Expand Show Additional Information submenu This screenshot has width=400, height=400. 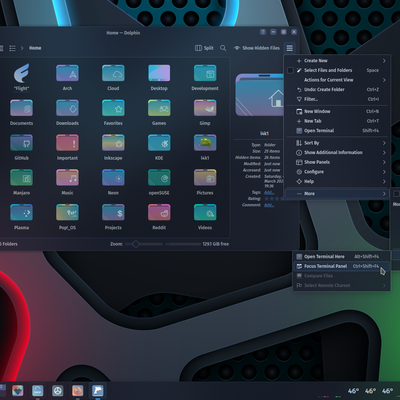tap(337, 153)
